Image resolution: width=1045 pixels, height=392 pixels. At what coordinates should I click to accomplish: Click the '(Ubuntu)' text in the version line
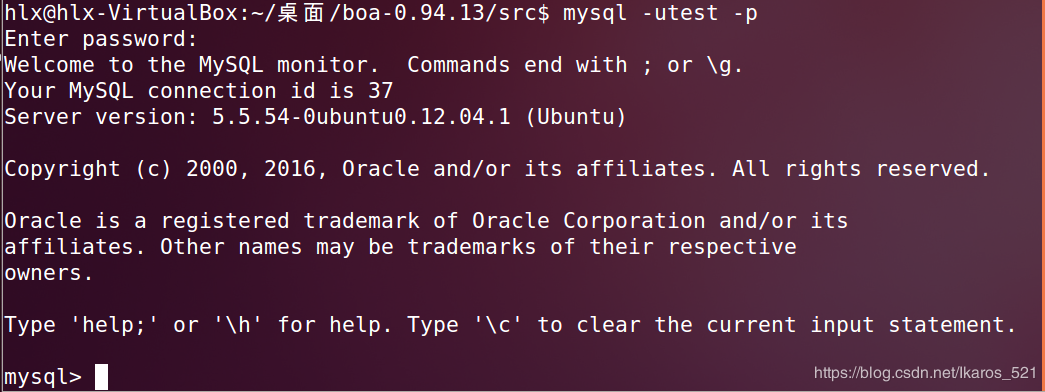tap(576, 117)
